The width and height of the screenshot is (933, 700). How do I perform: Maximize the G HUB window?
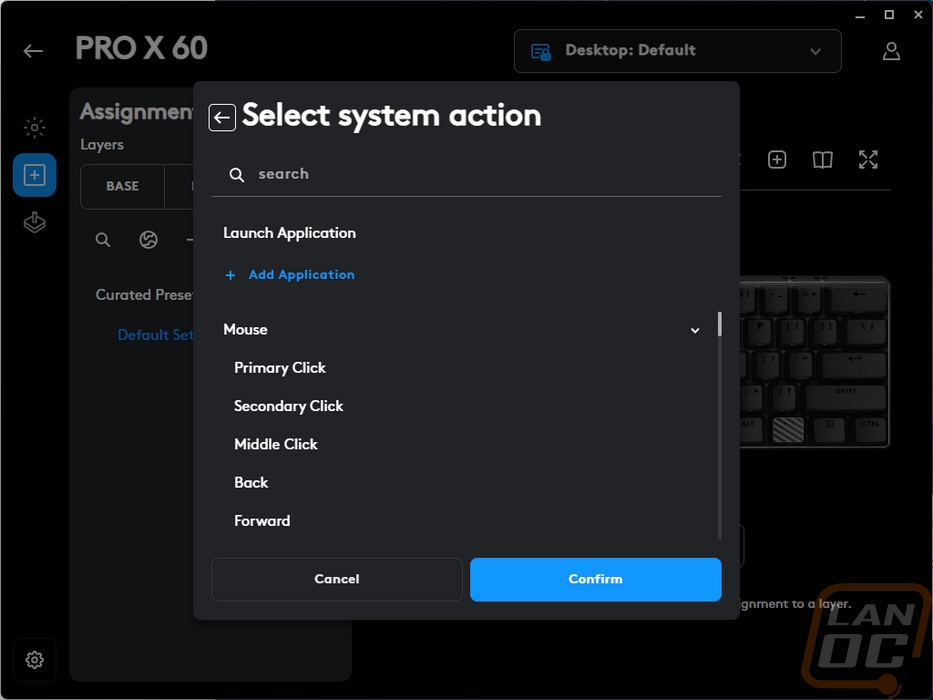pos(889,15)
